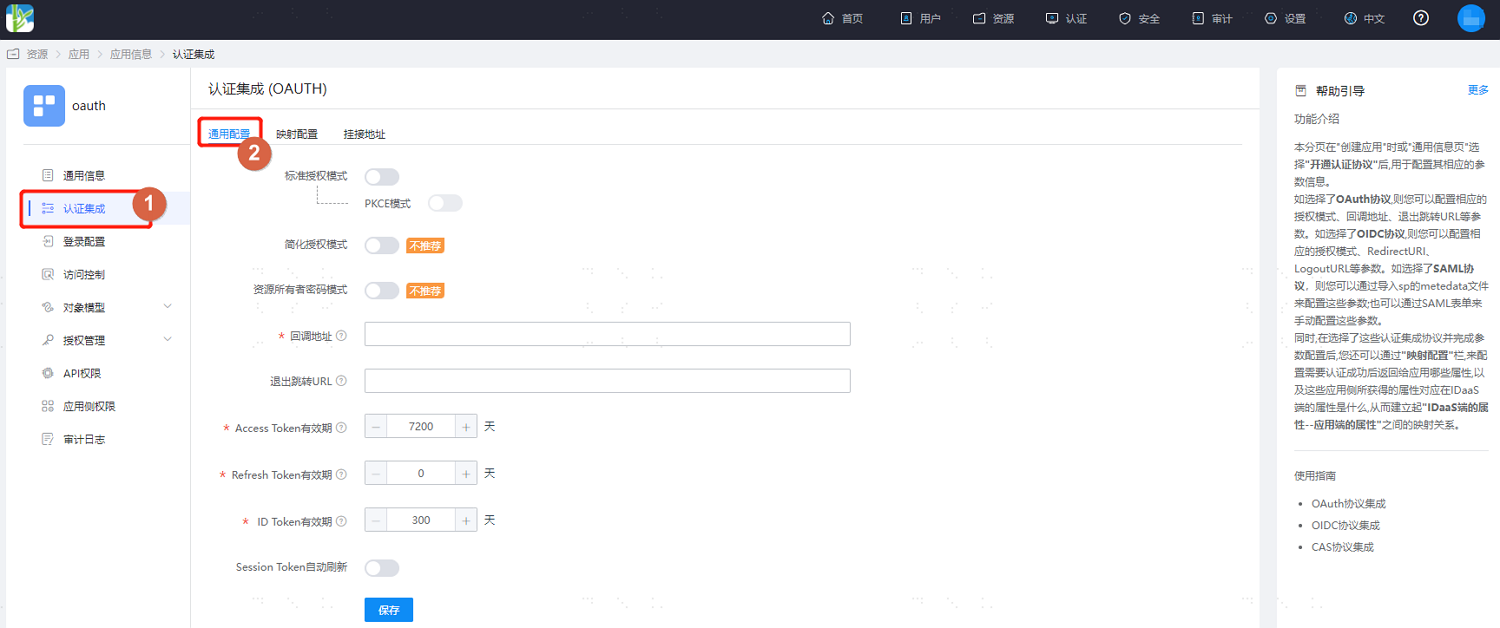The image size is (1500, 628).
Task: Switch to the 映射配置 tab
Action: point(297,134)
